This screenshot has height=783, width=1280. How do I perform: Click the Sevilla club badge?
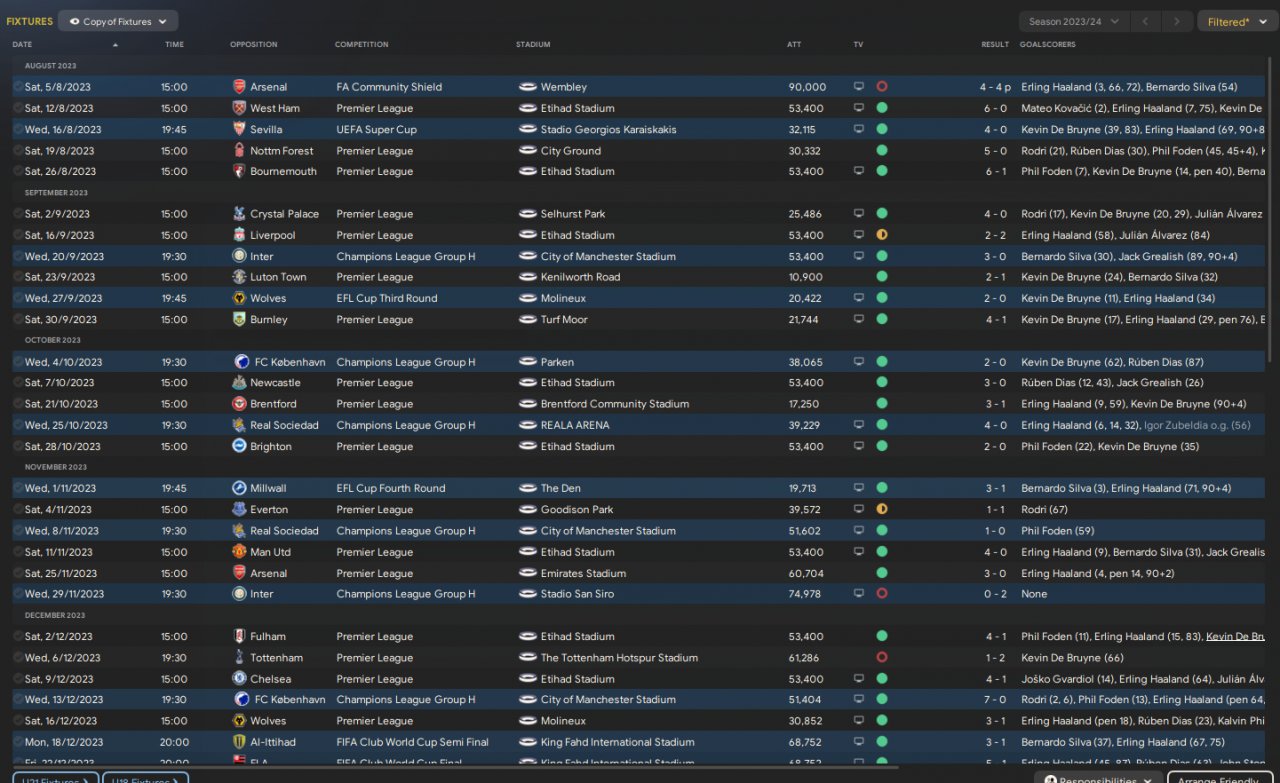click(239, 129)
